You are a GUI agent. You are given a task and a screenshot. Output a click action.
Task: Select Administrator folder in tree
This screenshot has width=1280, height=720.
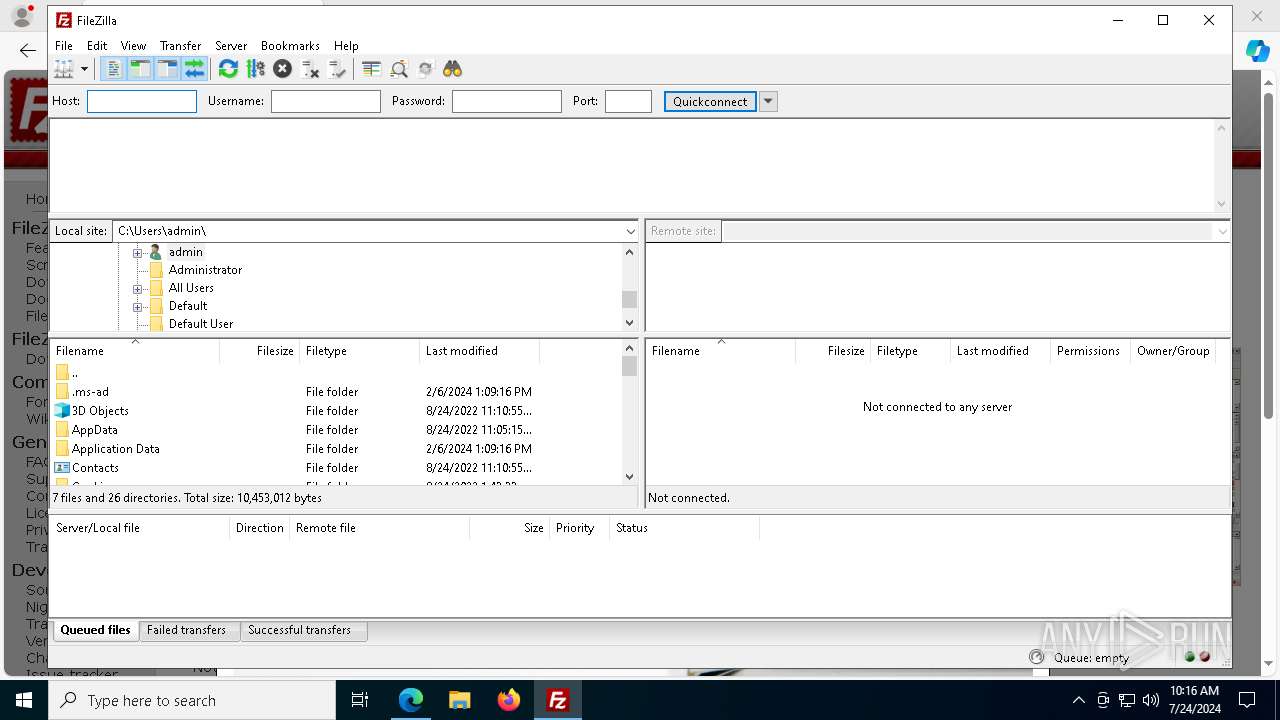coord(205,270)
